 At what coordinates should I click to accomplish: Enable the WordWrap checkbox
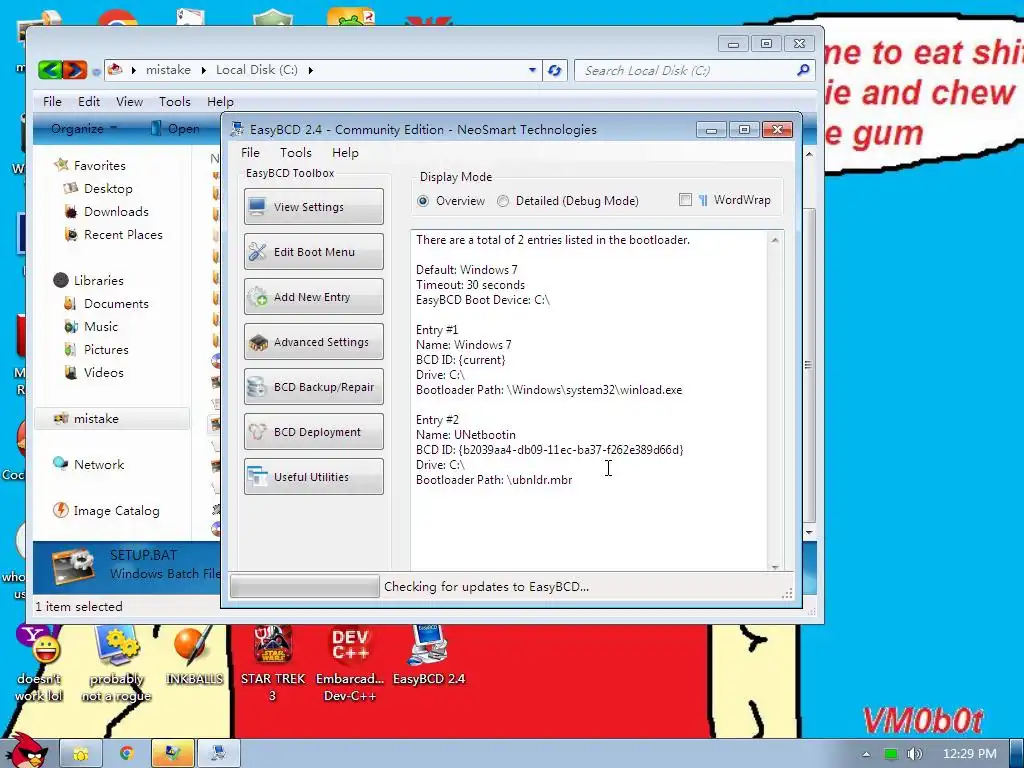[685, 200]
